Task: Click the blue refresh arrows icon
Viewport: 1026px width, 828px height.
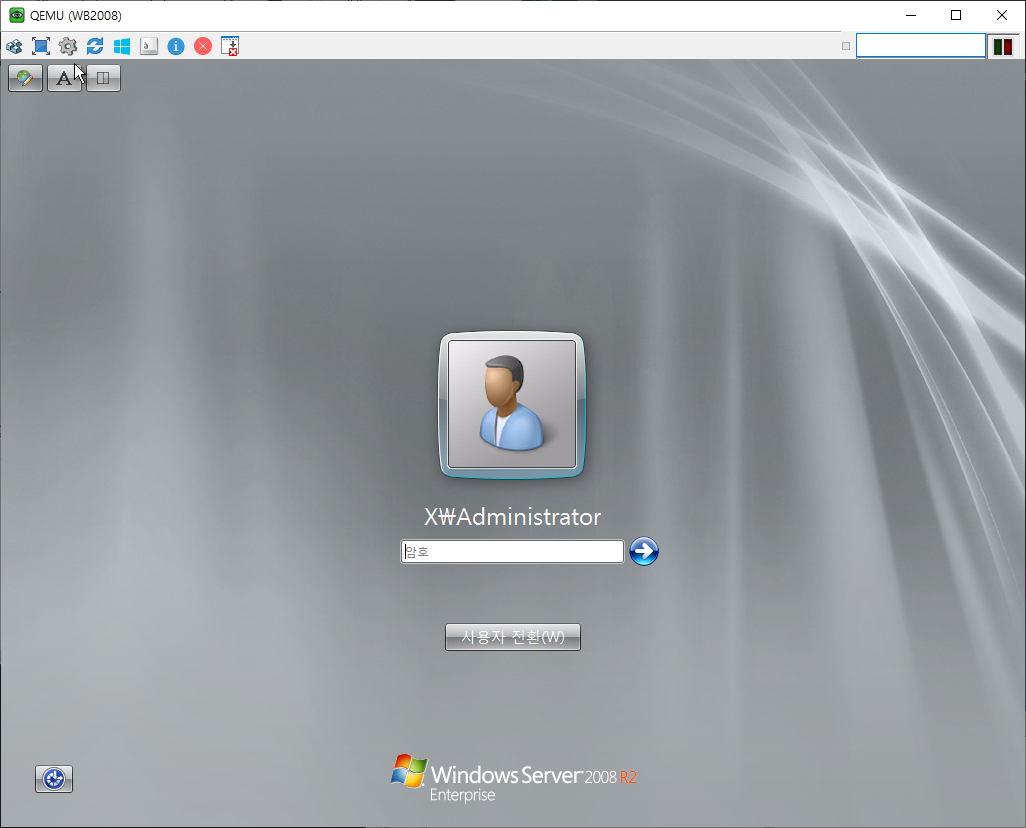Action: click(95, 46)
